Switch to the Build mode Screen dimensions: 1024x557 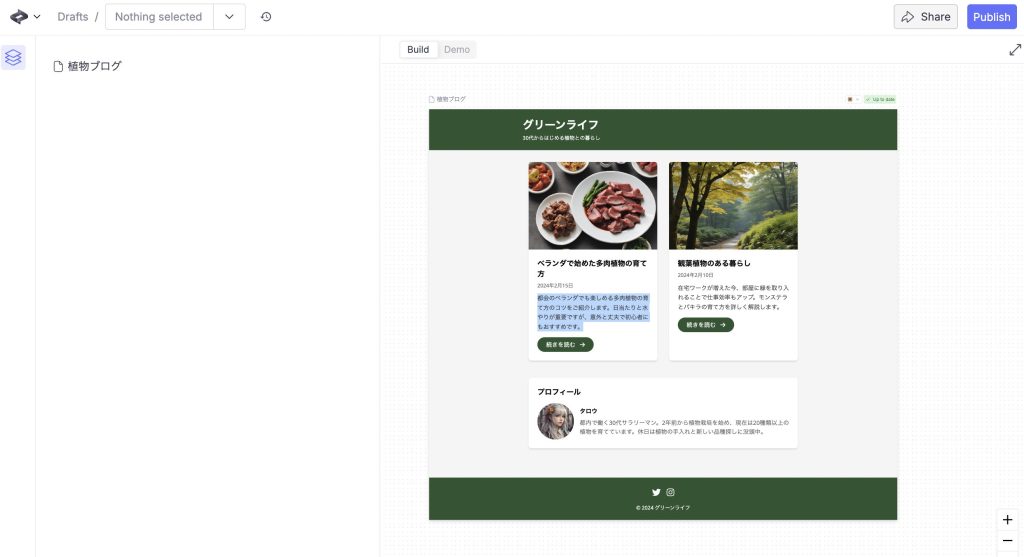pos(418,50)
